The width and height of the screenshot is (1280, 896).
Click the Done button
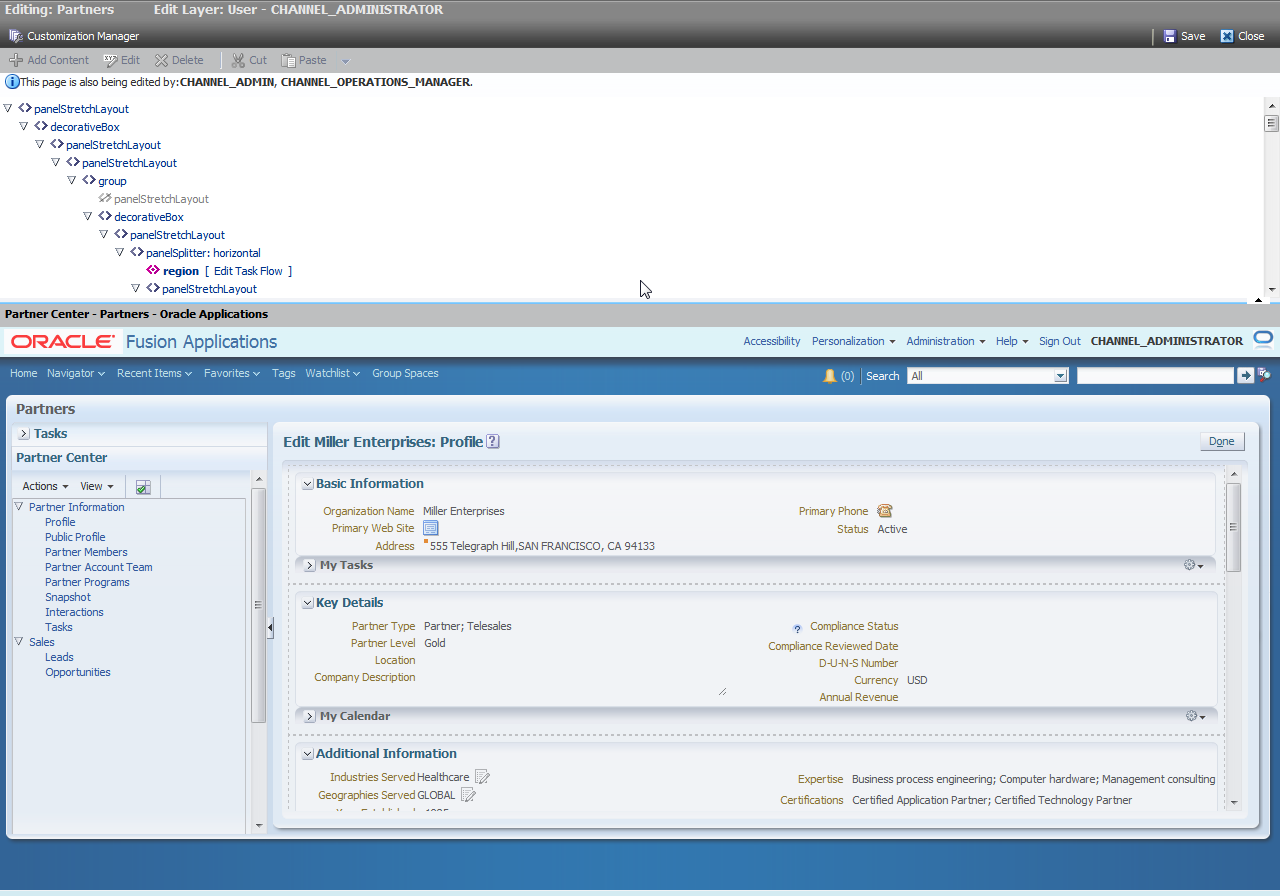(x=1221, y=441)
